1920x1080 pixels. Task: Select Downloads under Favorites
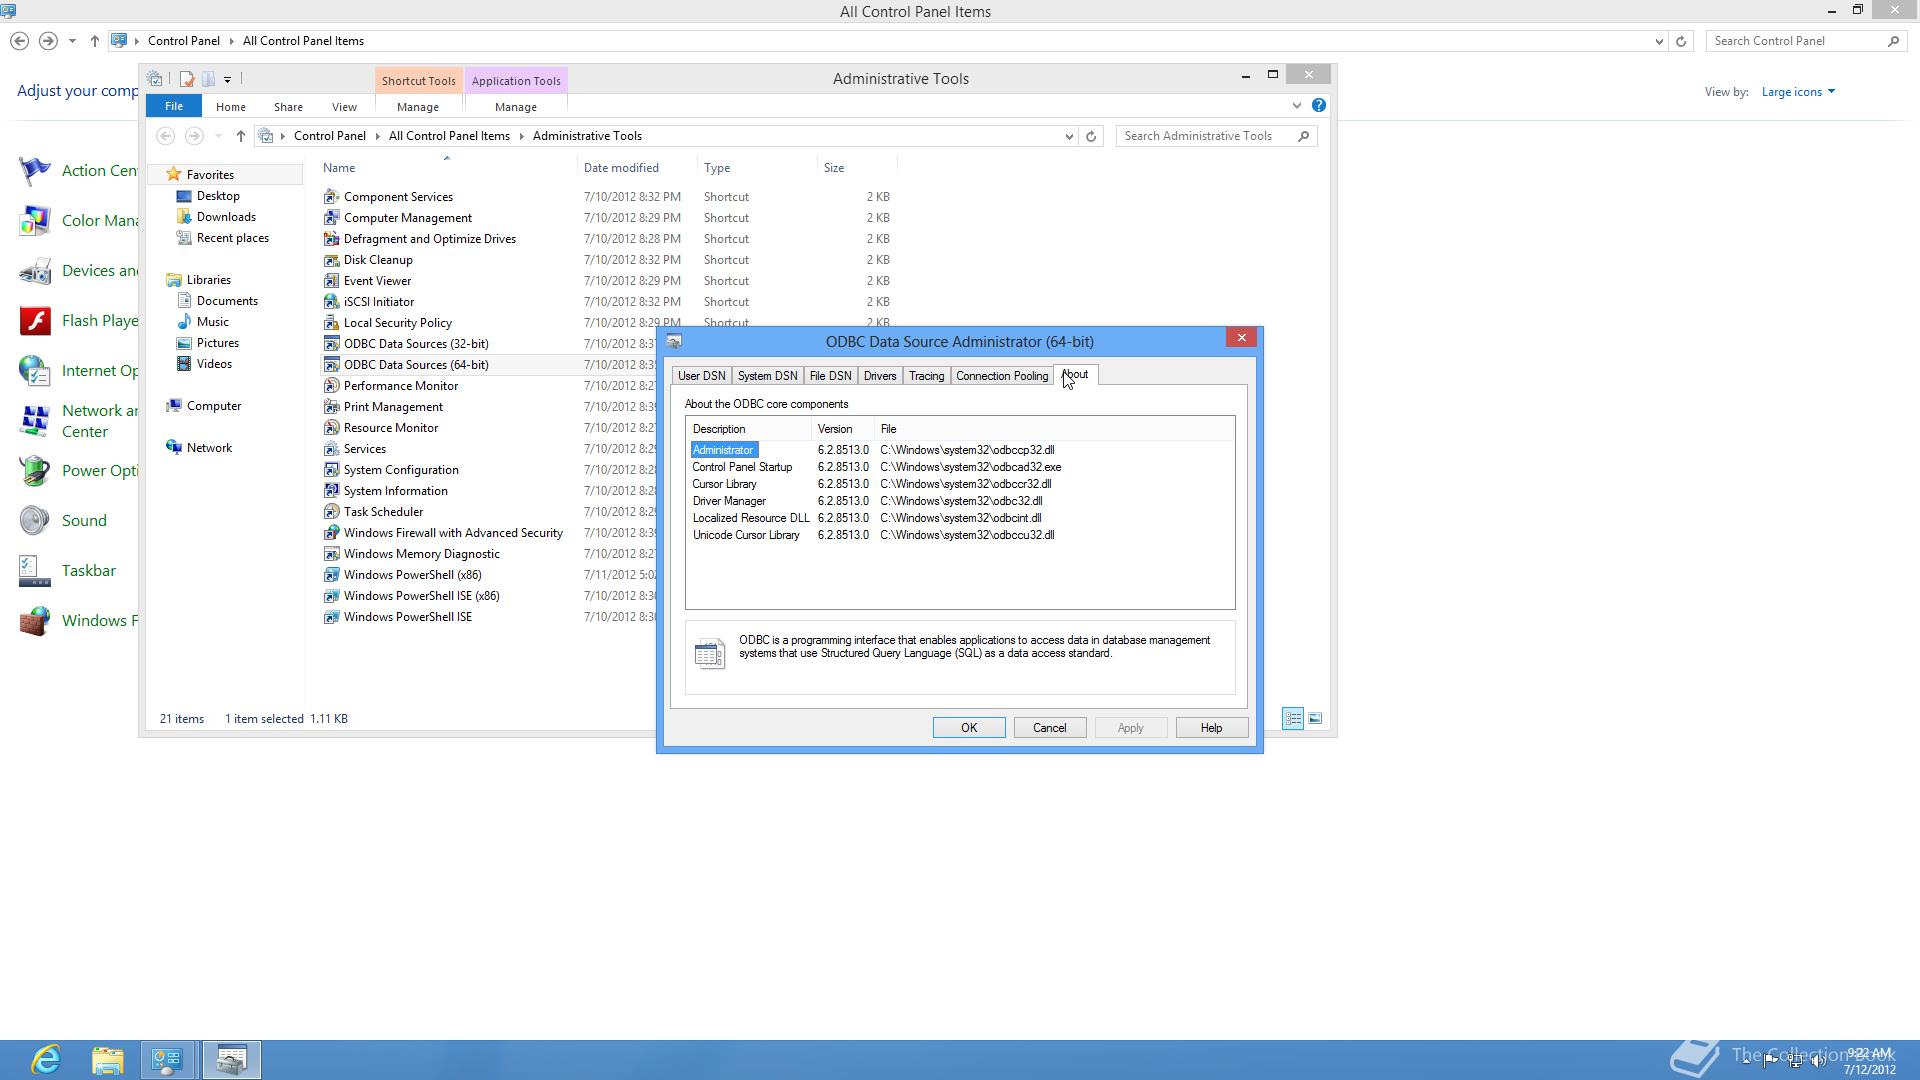click(226, 217)
